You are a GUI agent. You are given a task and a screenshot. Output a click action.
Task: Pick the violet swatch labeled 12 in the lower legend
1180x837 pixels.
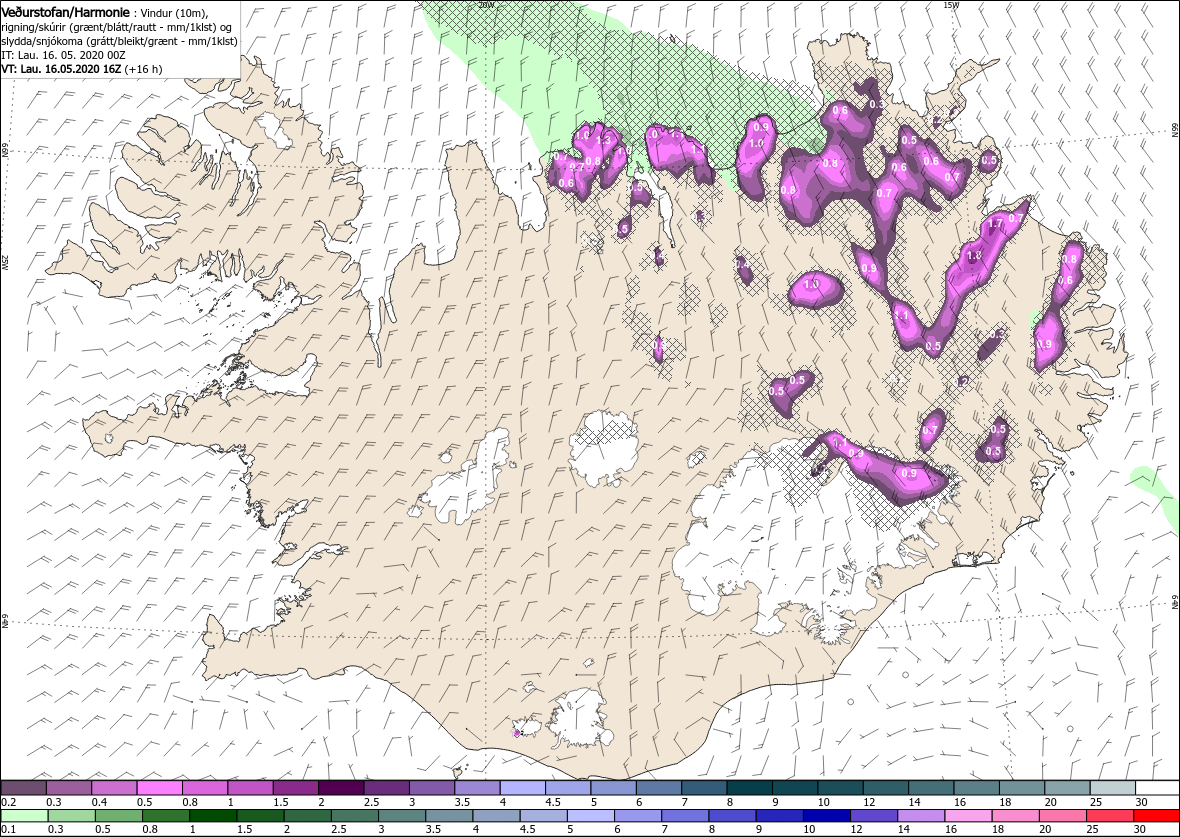pos(874,816)
